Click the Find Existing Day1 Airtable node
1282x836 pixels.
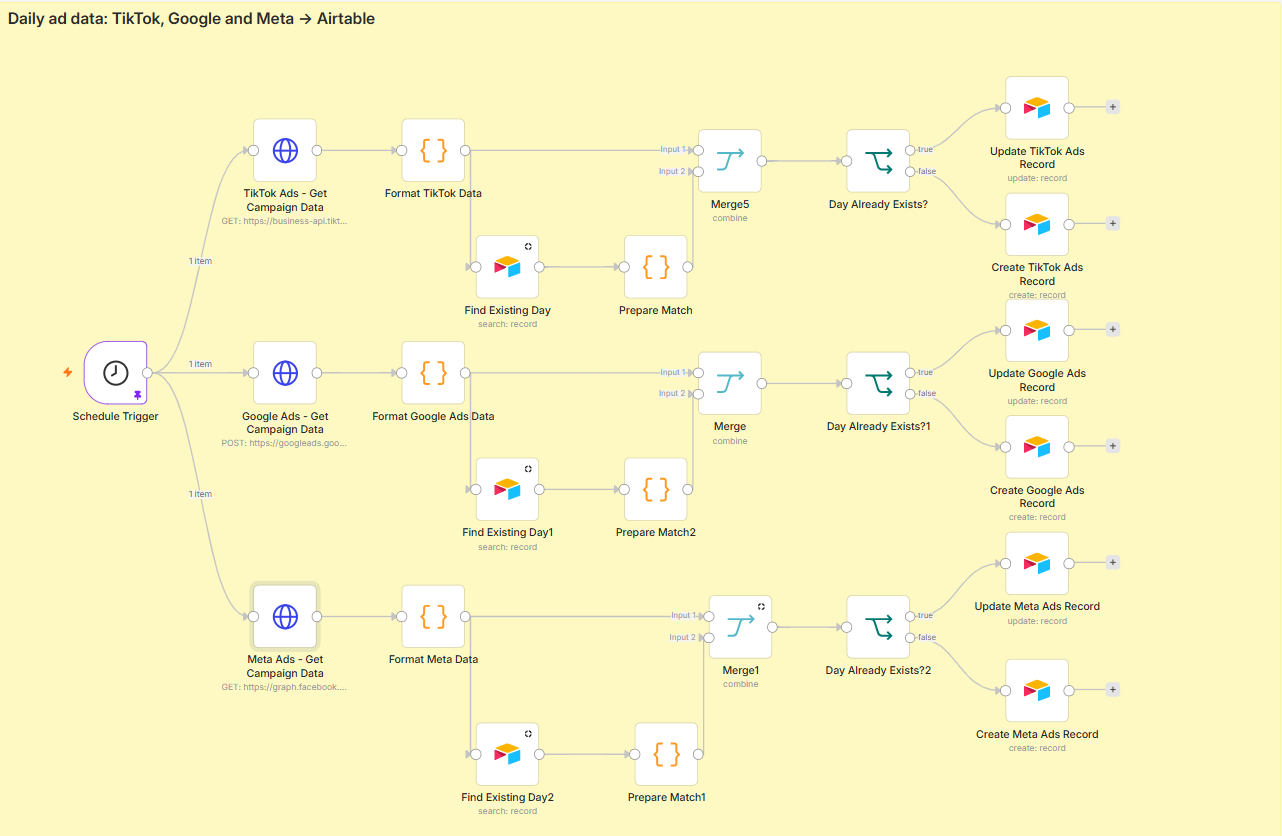click(507, 489)
